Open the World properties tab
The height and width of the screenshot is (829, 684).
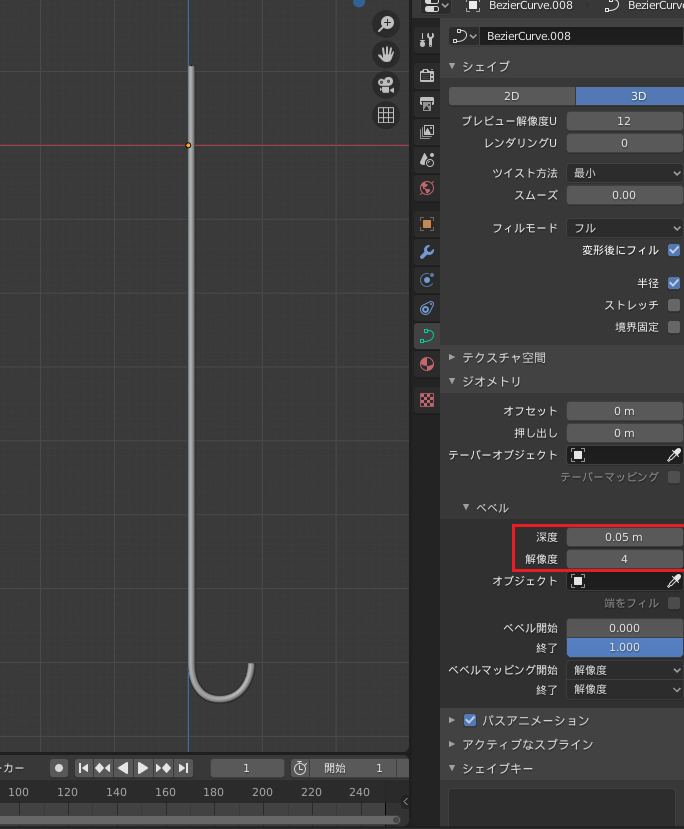(427, 188)
